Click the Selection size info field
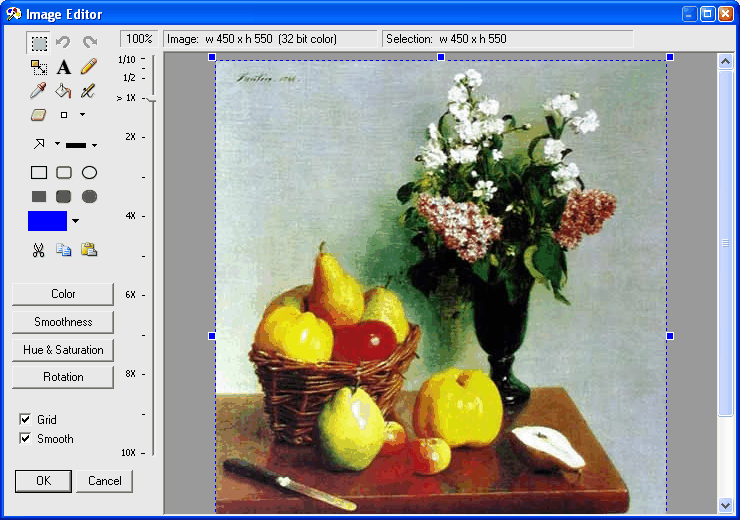This screenshot has height=520, width=740. click(507, 39)
